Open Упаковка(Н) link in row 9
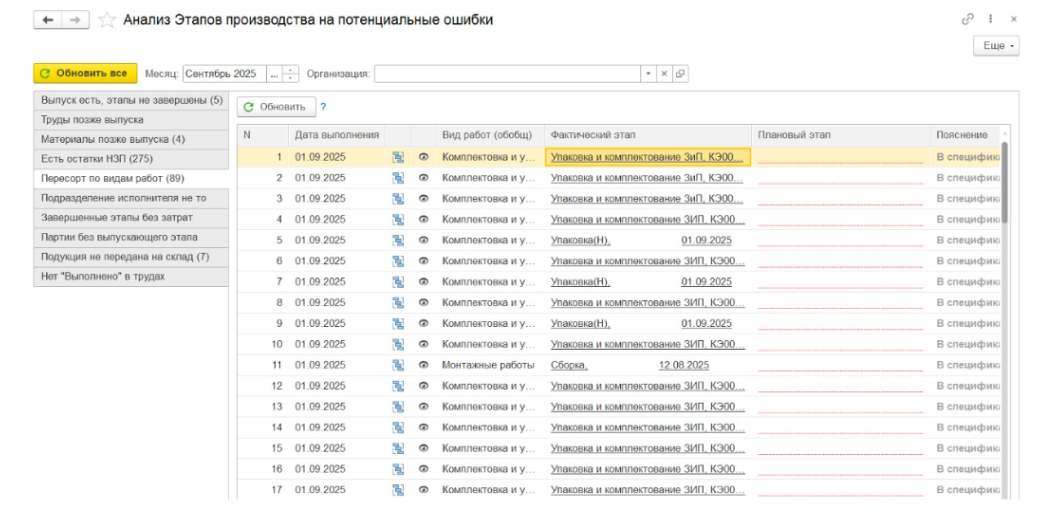This screenshot has height=523, width=1052. (641, 323)
